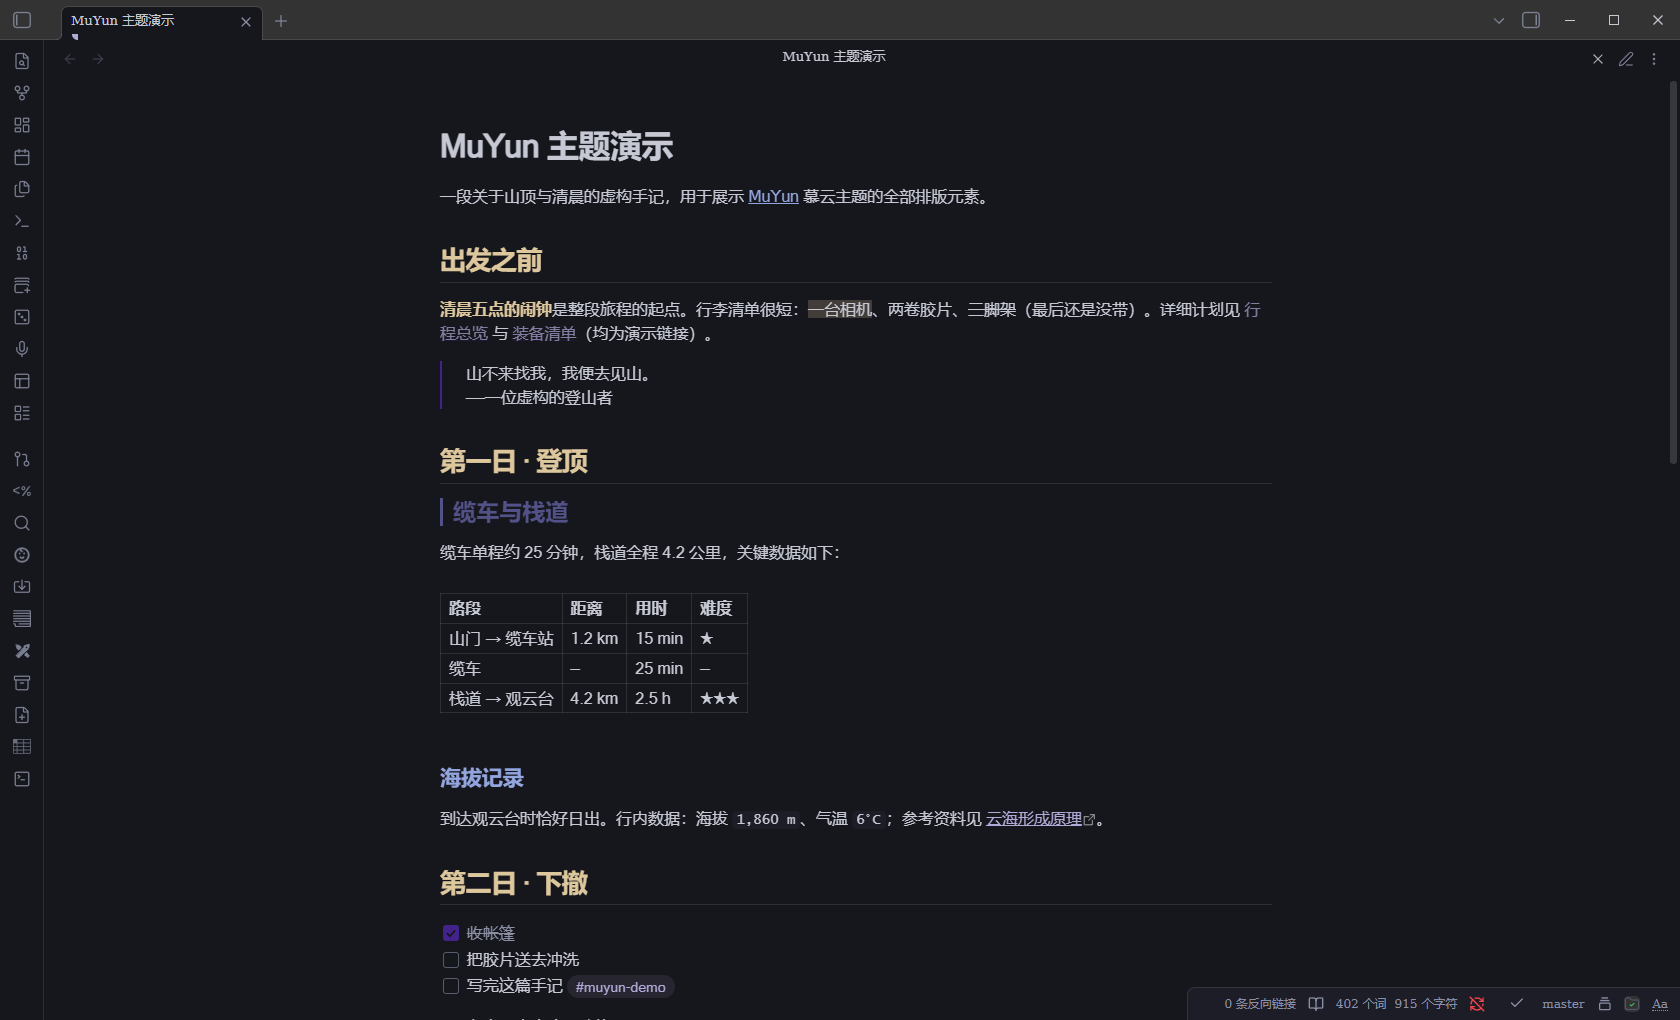Click the table cell 栈道 → 观云台
The image size is (1680, 1020).
click(501, 698)
